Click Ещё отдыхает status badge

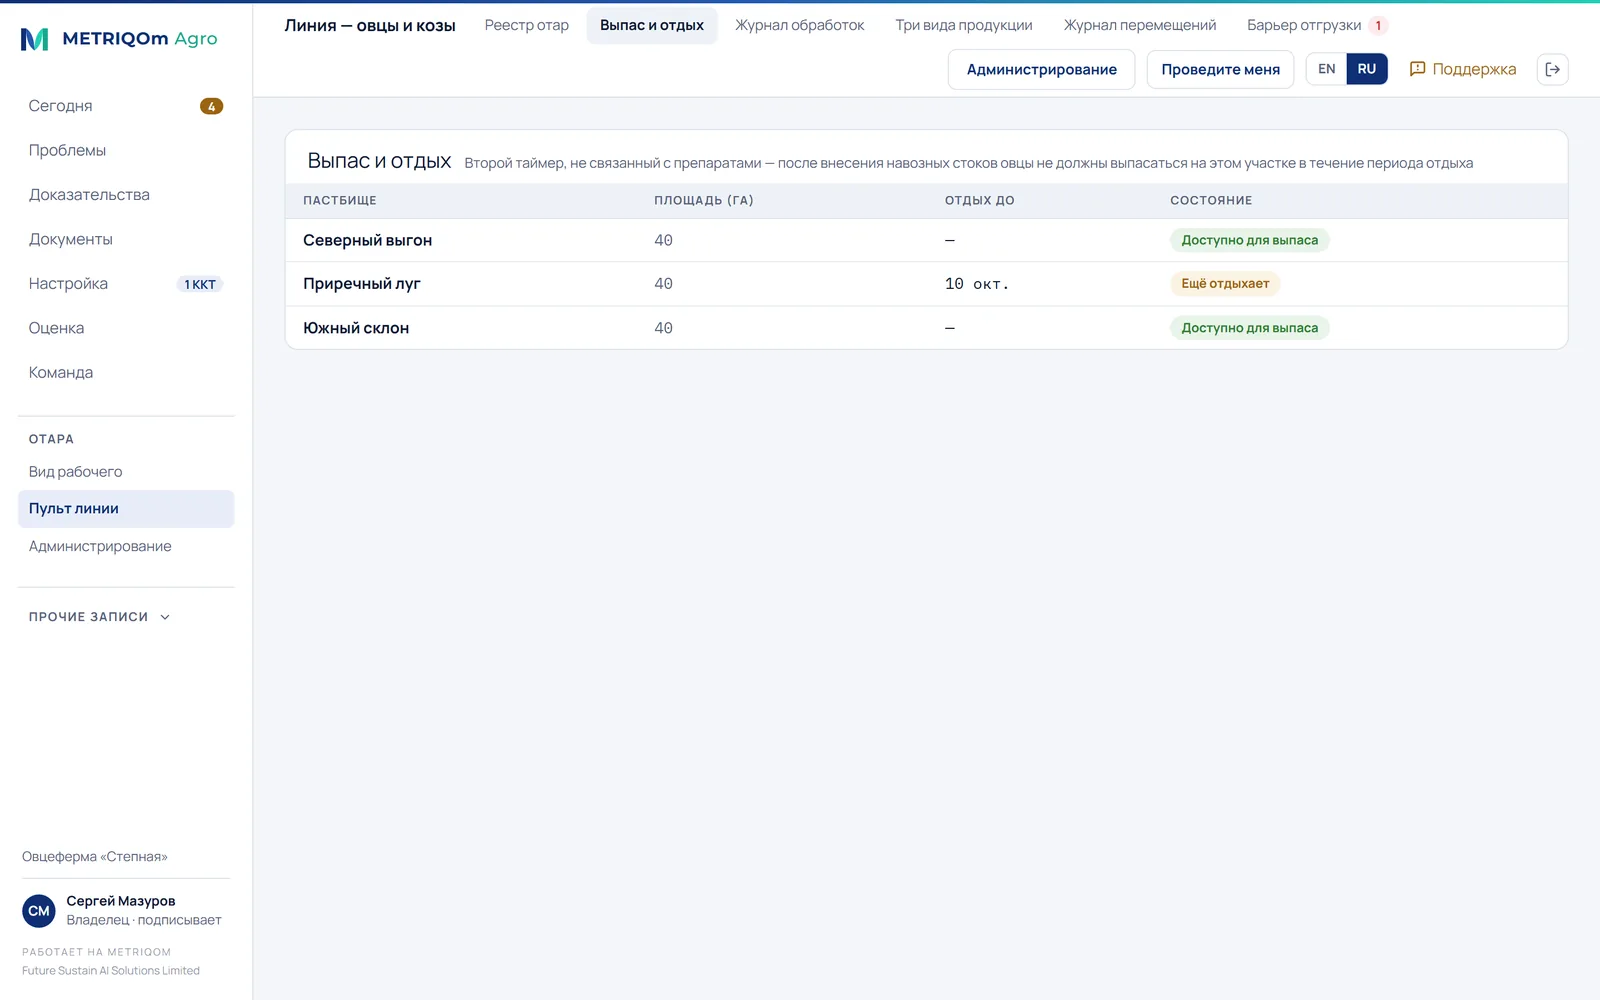(x=1225, y=284)
